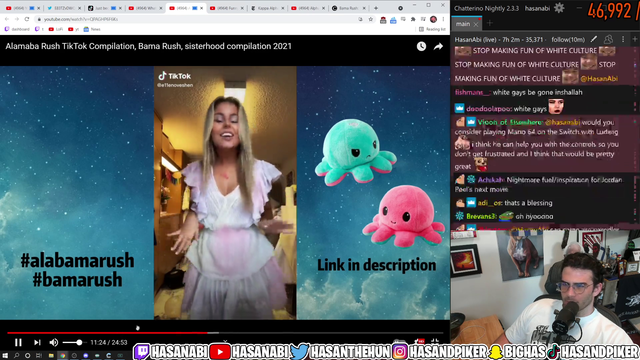Switch to the Kappa Alpha tab
The height and width of the screenshot is (360, 640).
pos(267,8)
